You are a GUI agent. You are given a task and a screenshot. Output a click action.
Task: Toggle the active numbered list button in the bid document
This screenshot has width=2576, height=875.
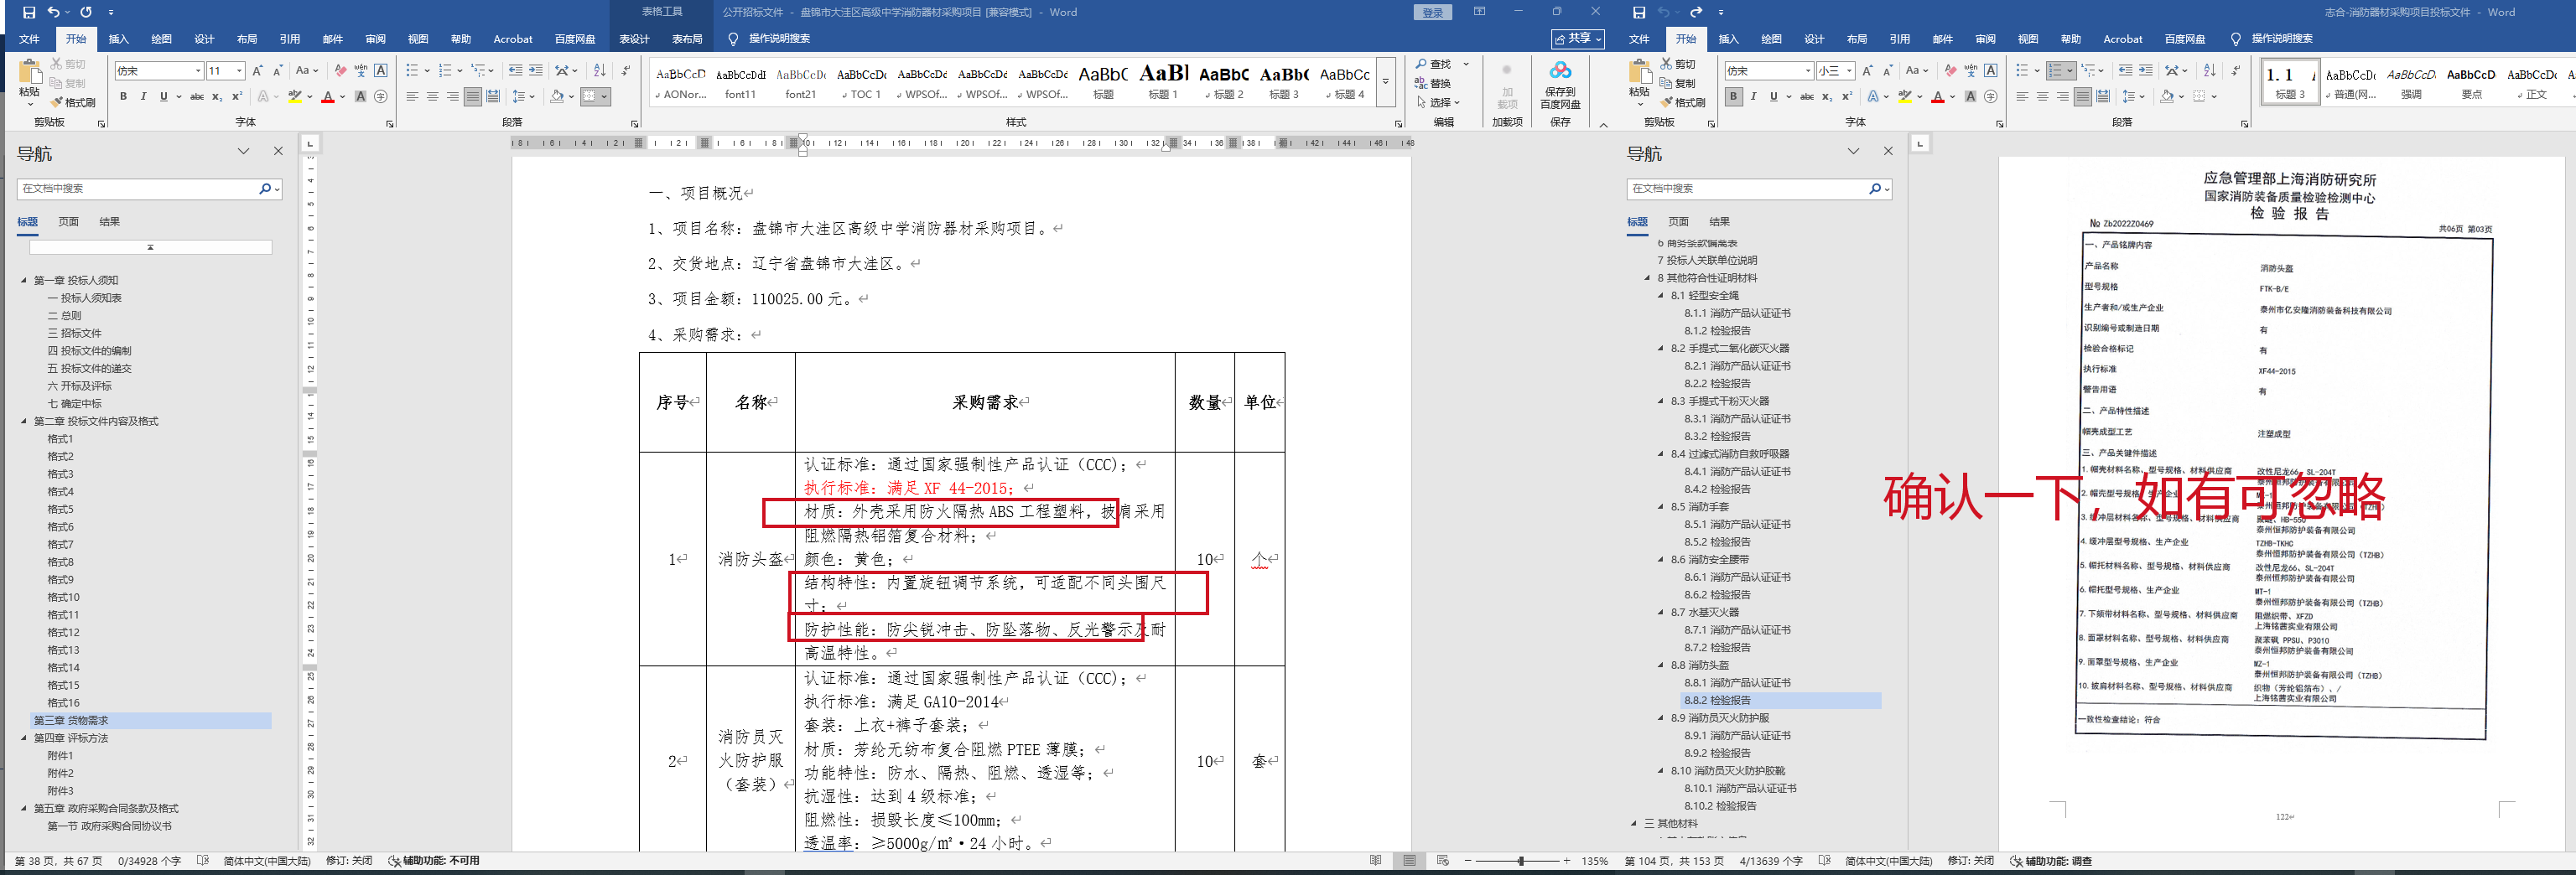click(2055, 71)
